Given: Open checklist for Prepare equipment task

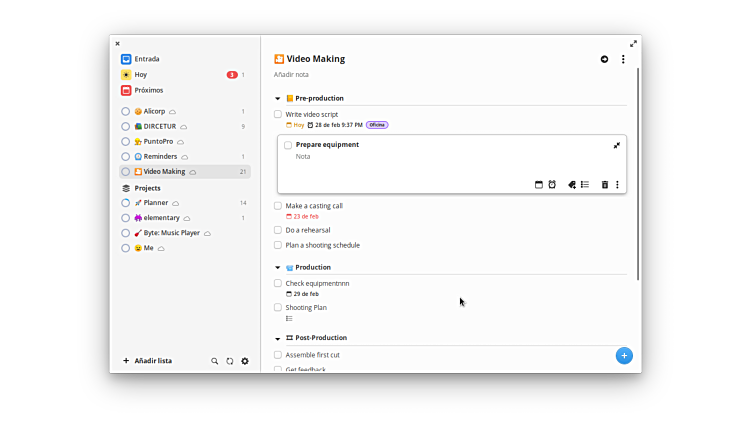Looking at the screenshot, I should tap(585, 185).
